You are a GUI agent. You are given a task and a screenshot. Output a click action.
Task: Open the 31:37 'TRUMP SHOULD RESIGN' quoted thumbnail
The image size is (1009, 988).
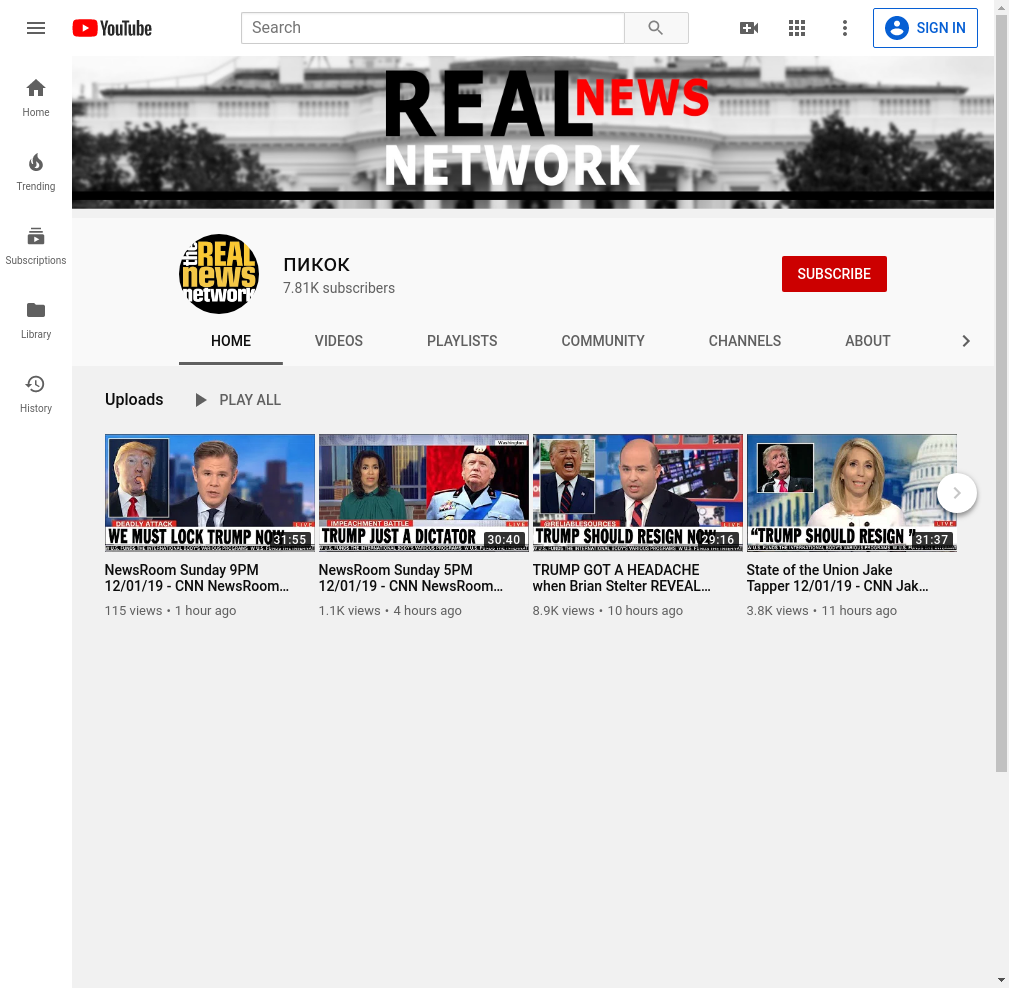[x=851, y=493]
